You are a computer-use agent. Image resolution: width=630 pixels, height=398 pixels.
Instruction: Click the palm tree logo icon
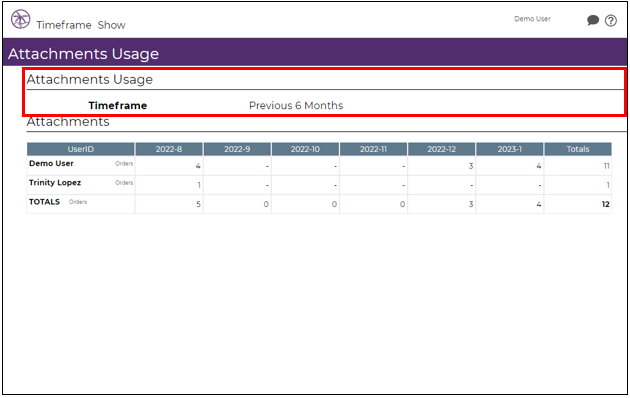[x=20, y=19]
